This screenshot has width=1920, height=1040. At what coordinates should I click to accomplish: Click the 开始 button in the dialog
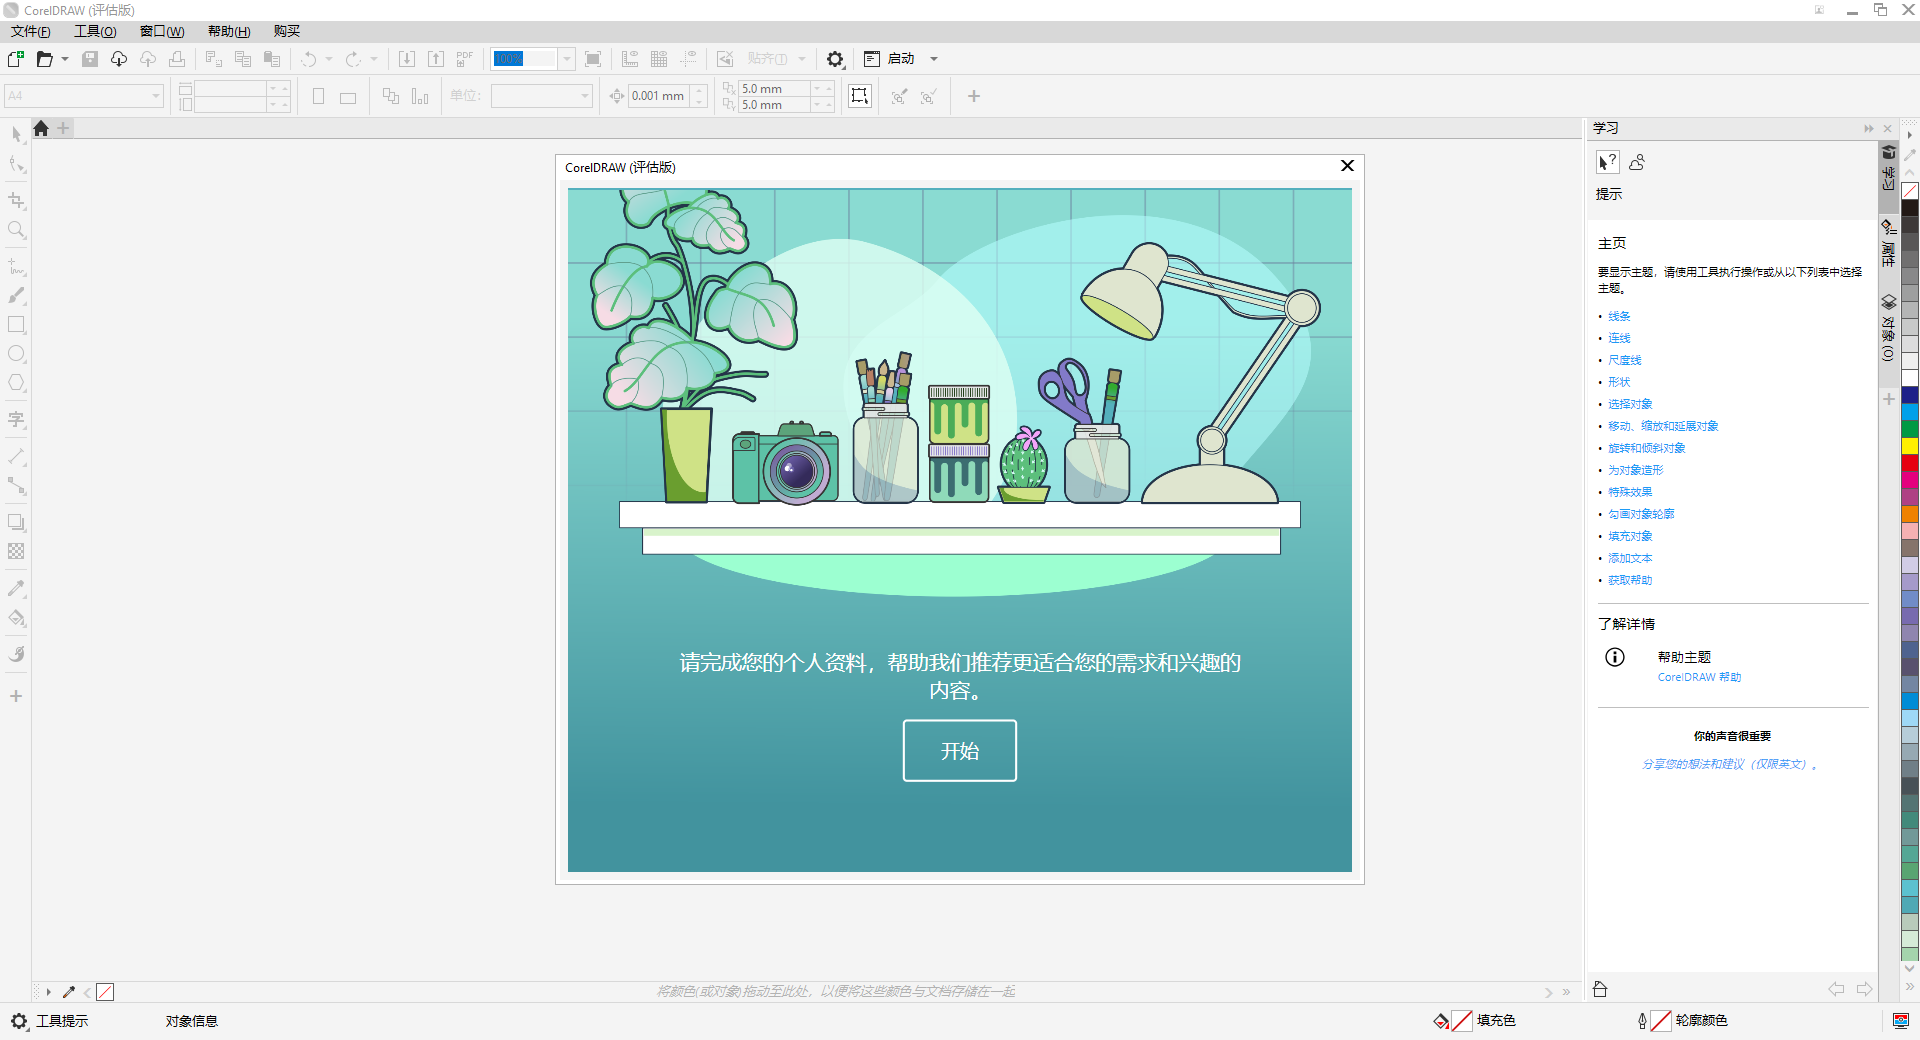(959, 751)
